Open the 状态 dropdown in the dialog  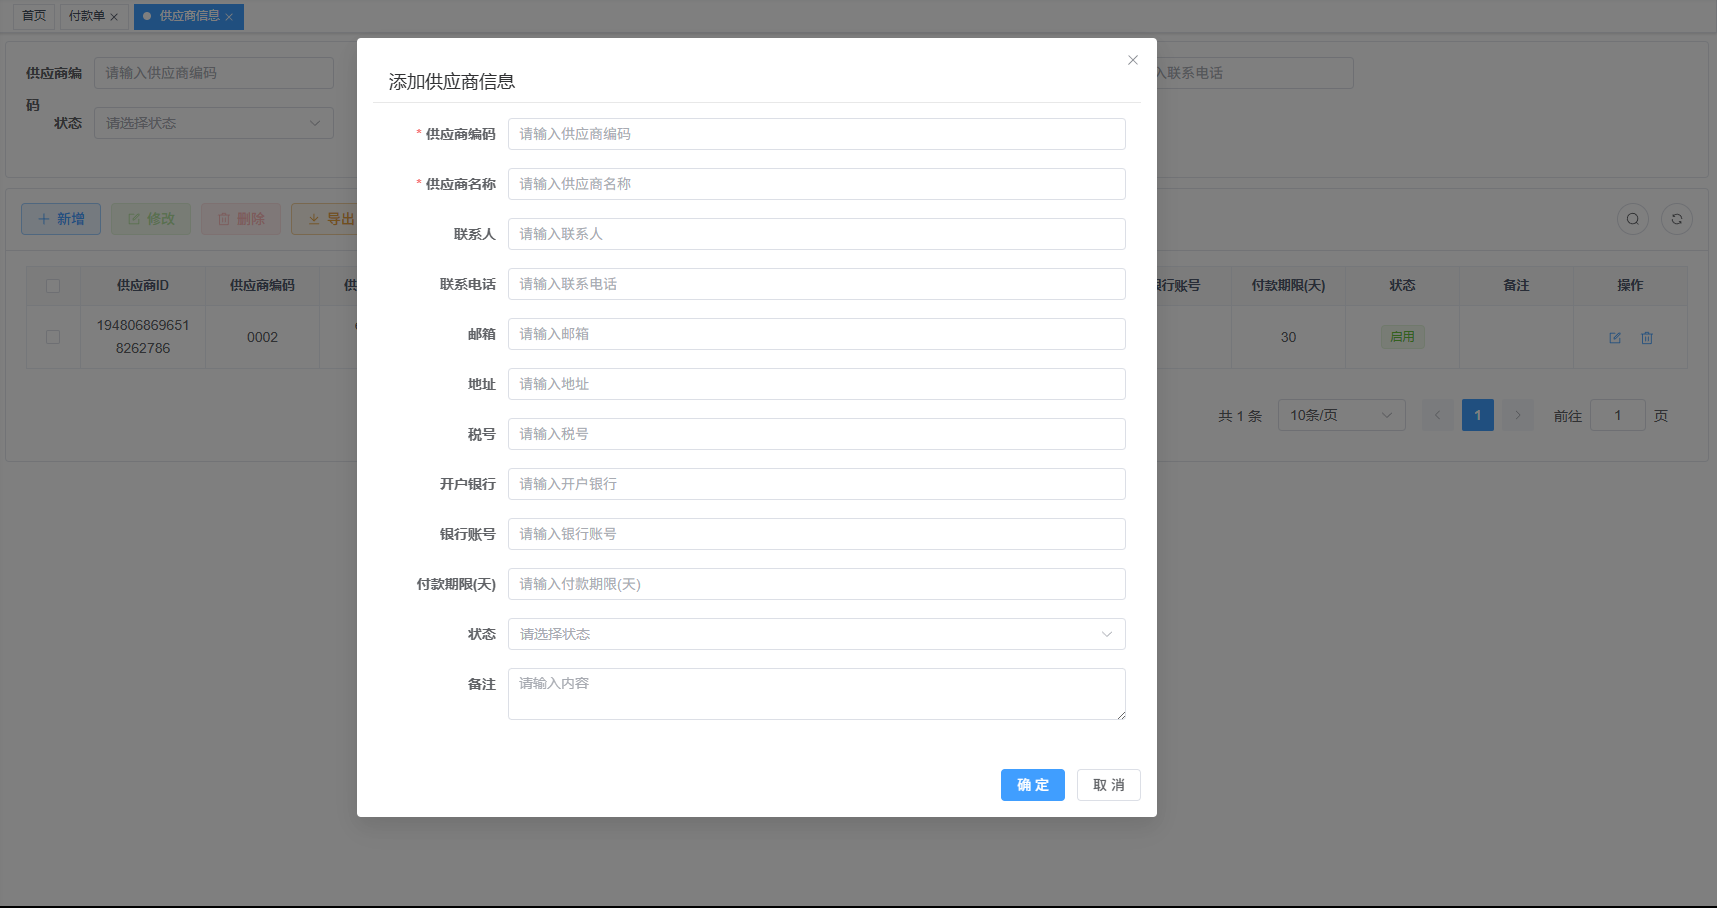click(816, 633)
